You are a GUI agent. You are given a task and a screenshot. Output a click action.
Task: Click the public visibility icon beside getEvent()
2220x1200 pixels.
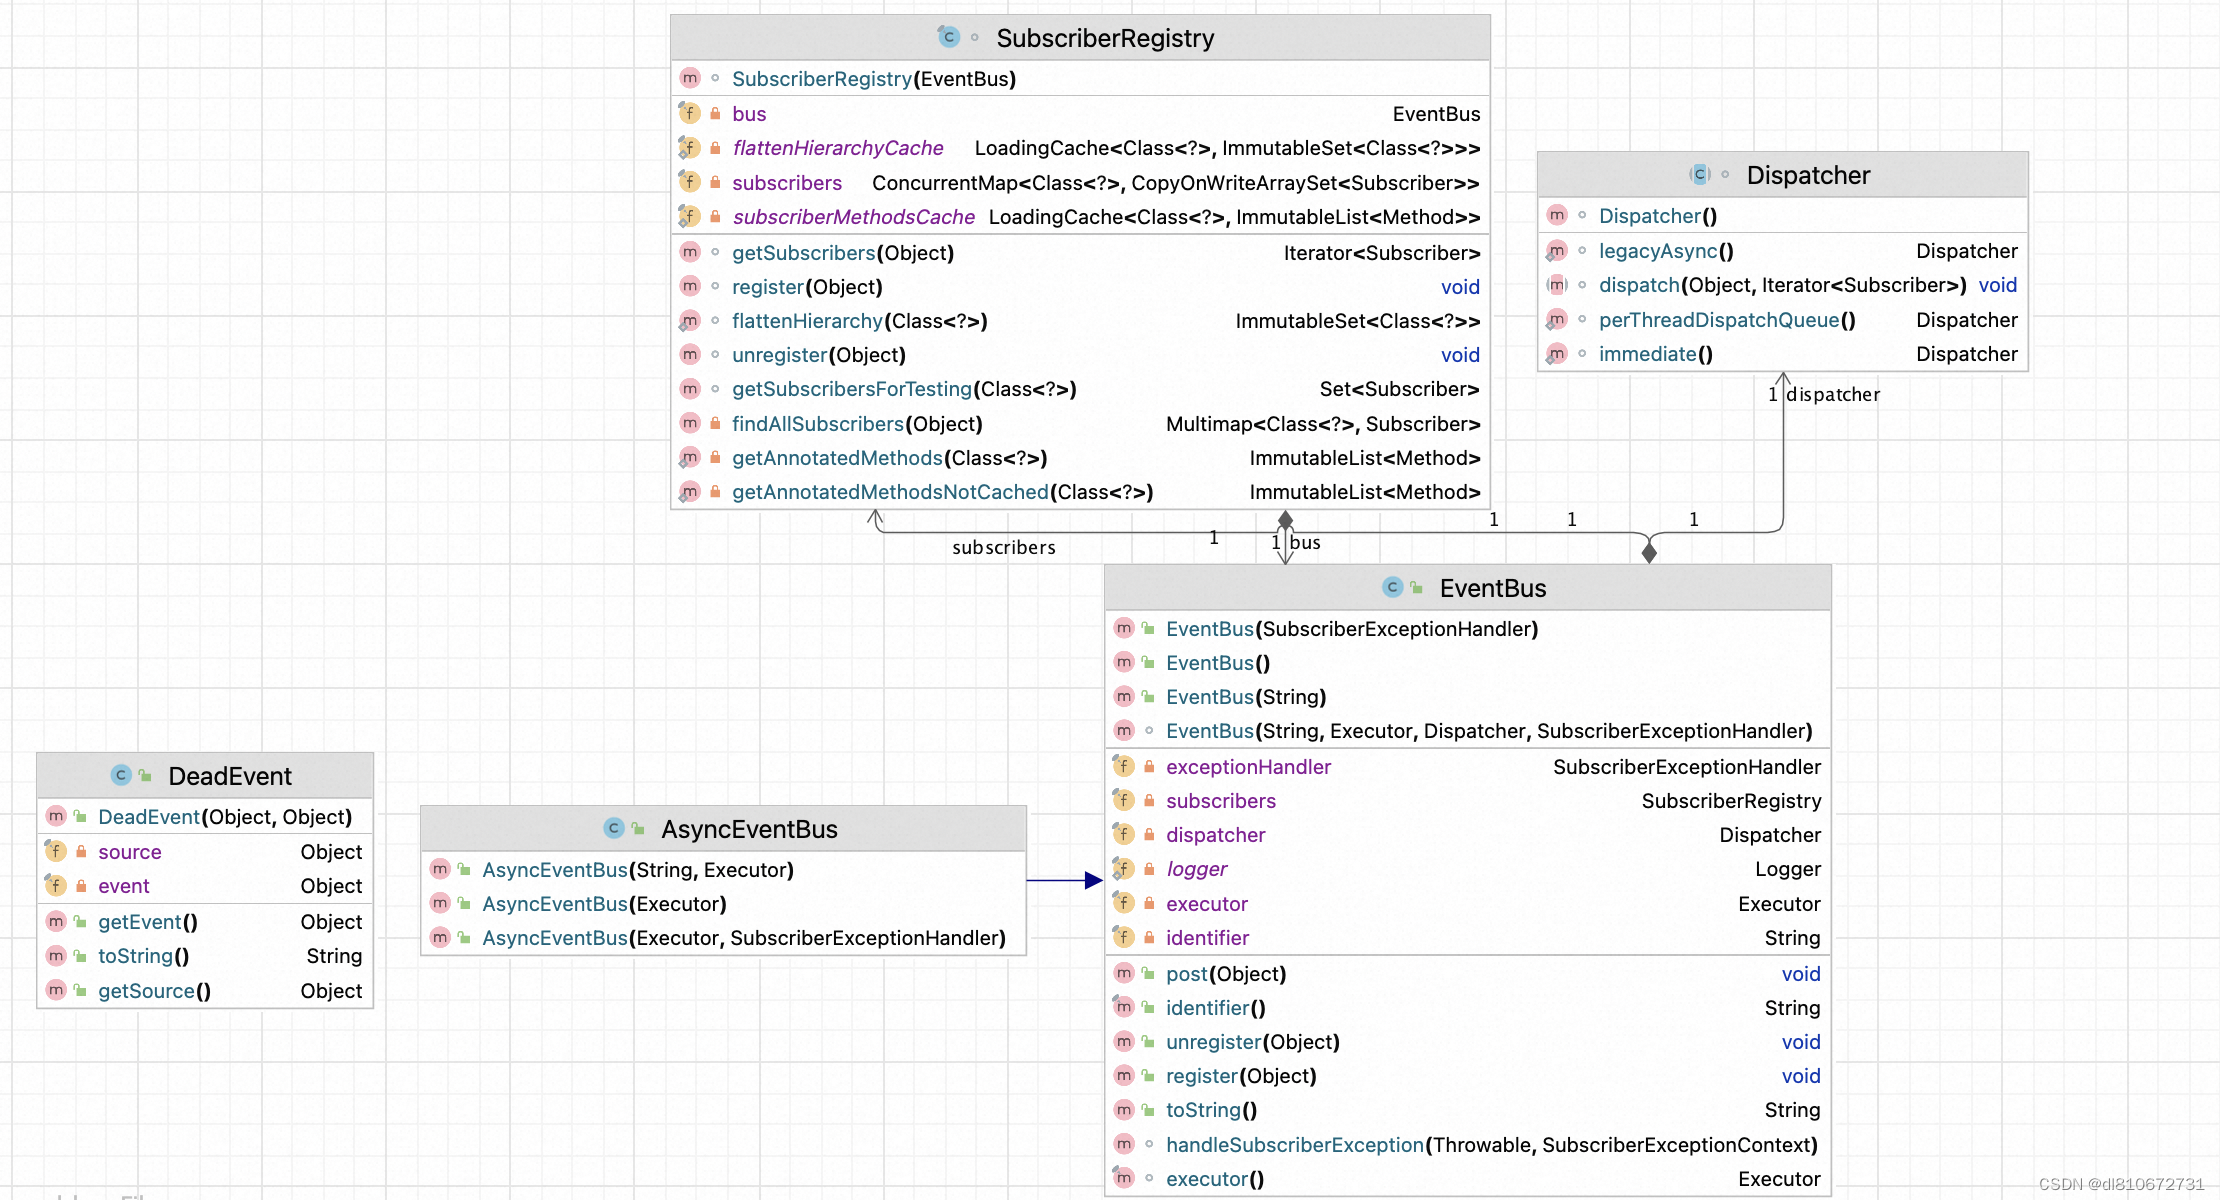coord(80,921)
